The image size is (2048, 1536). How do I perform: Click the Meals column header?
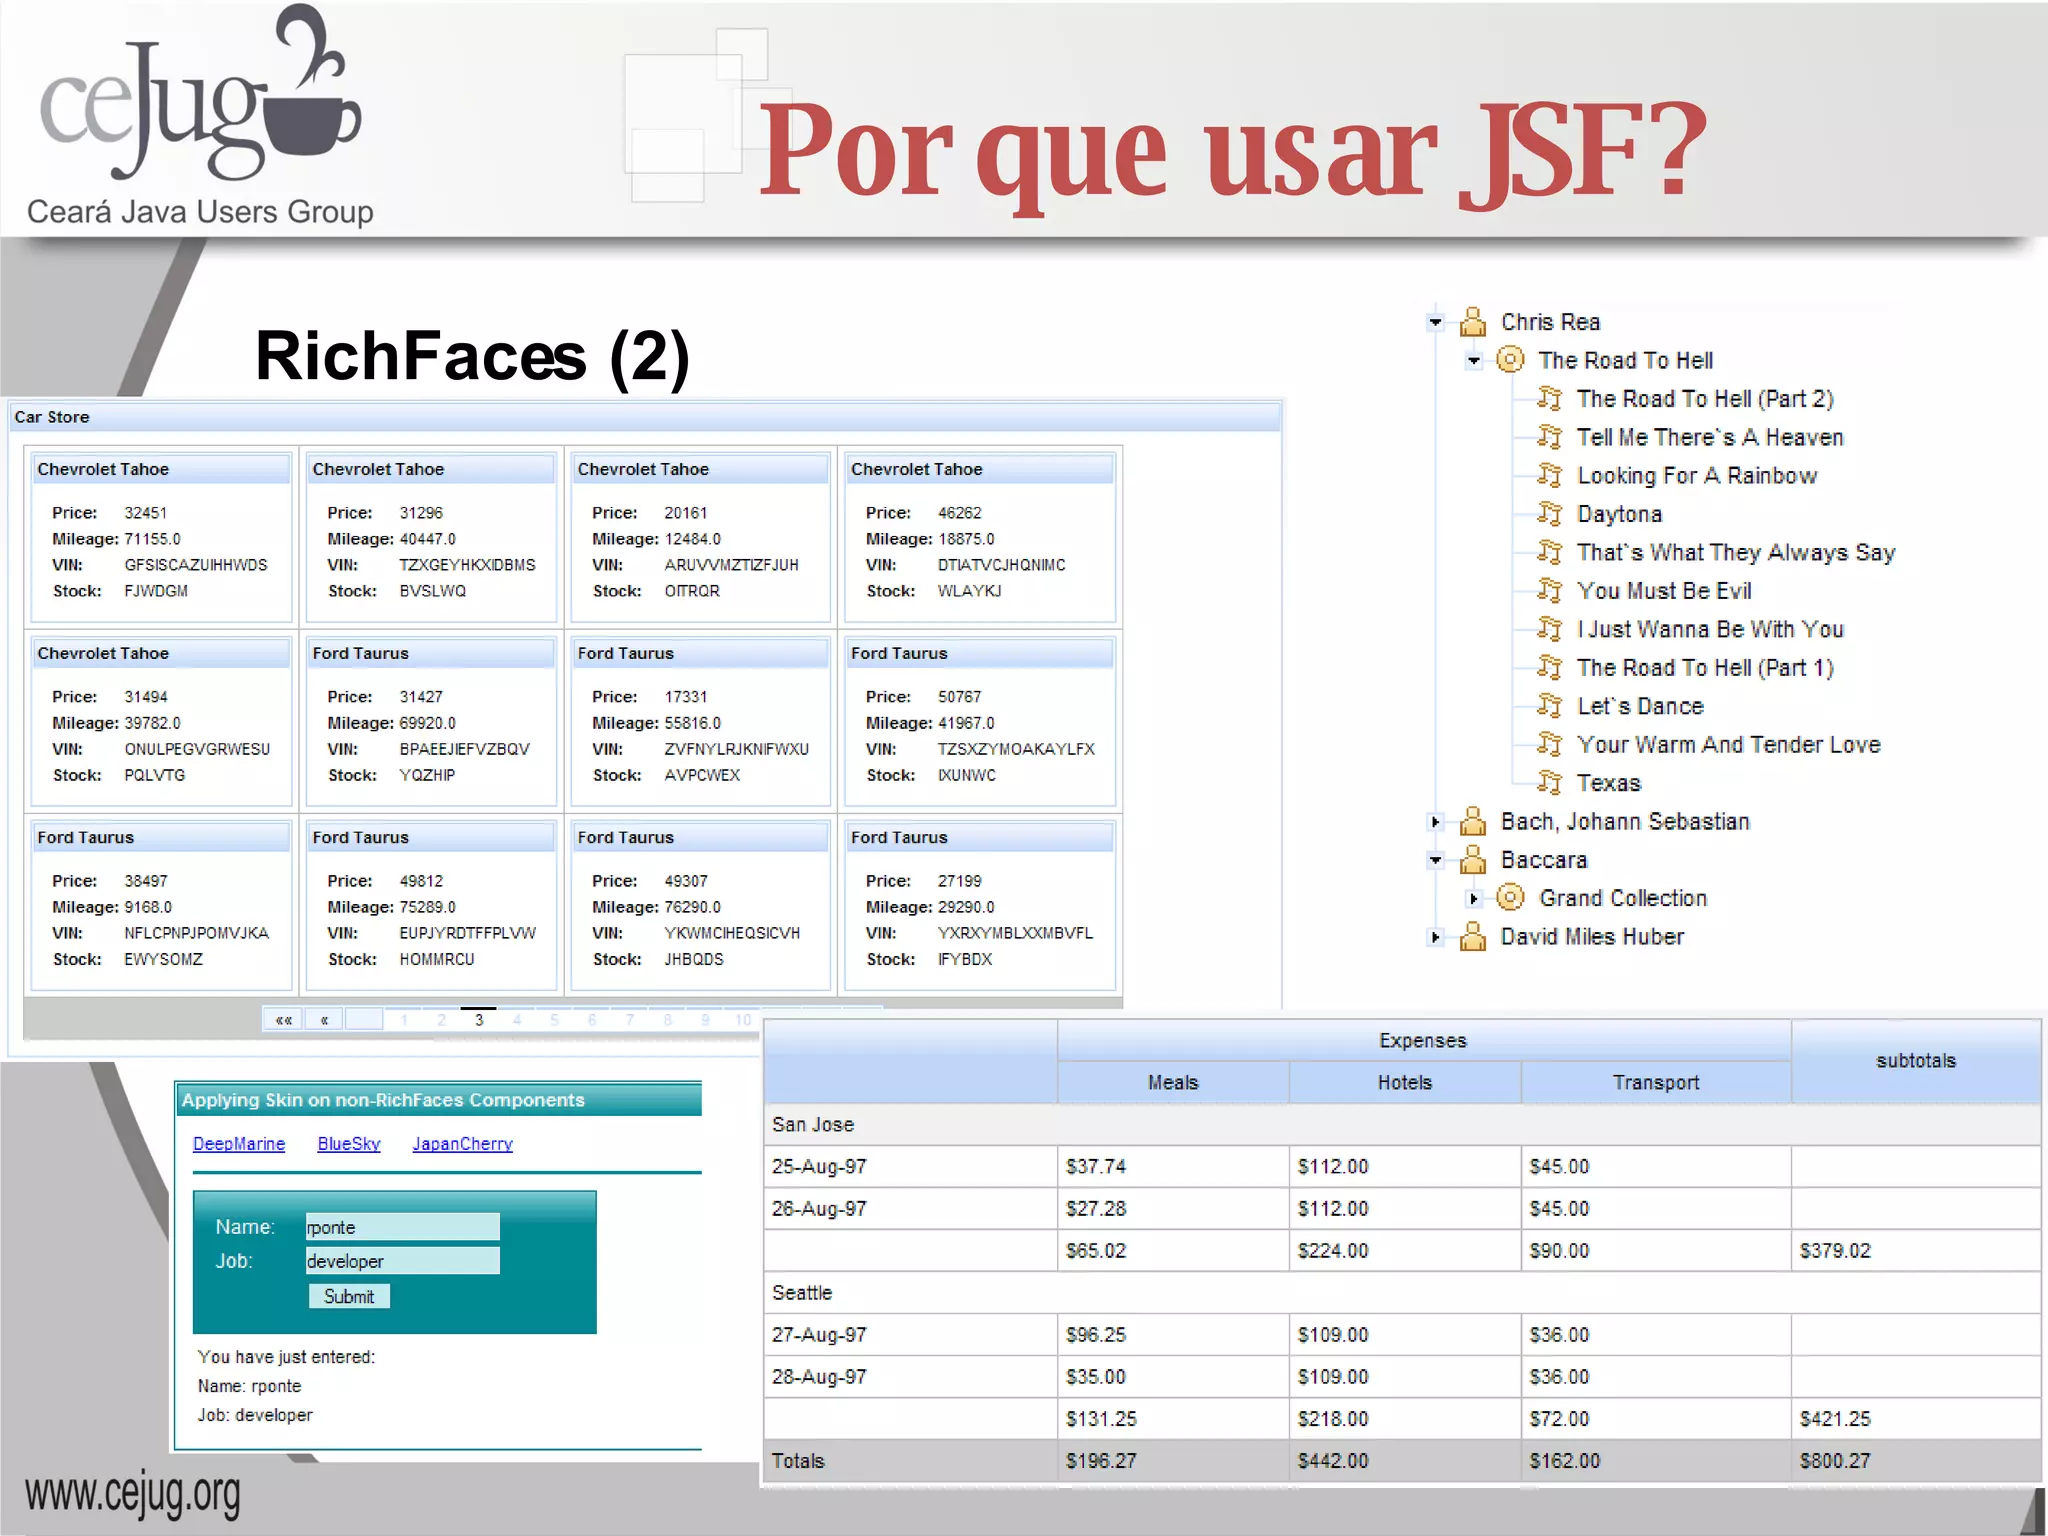[1173, 1083]
